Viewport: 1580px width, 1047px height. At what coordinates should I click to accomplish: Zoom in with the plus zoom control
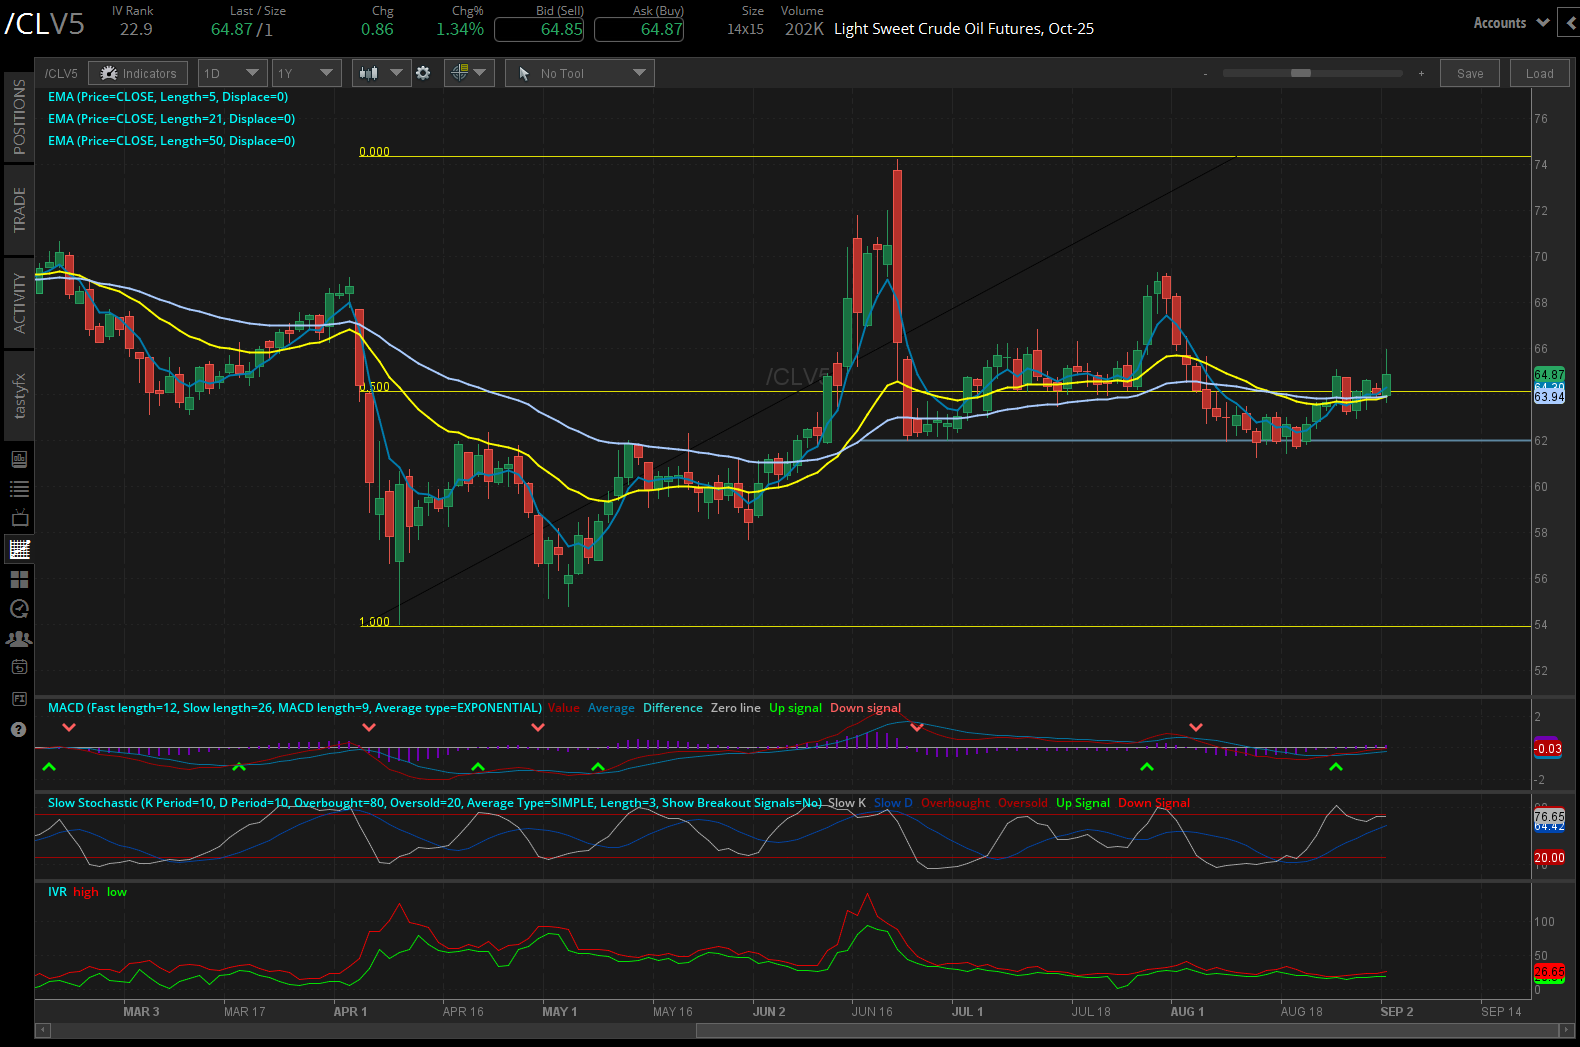pos(1421,73)
